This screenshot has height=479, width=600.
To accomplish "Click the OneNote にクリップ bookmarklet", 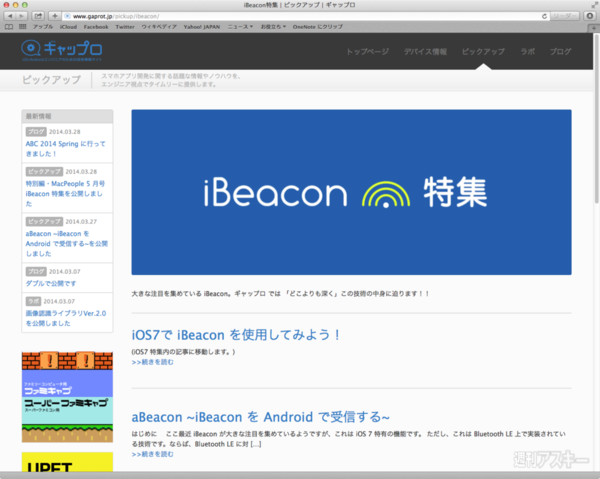I will [318, 27].
